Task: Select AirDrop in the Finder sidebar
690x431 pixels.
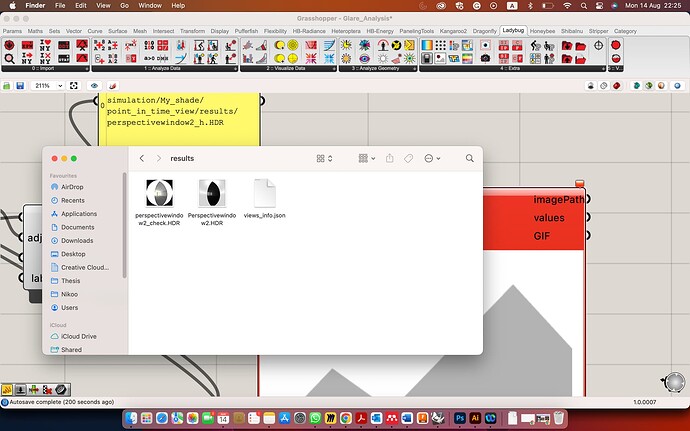Action: pos(72,187)
